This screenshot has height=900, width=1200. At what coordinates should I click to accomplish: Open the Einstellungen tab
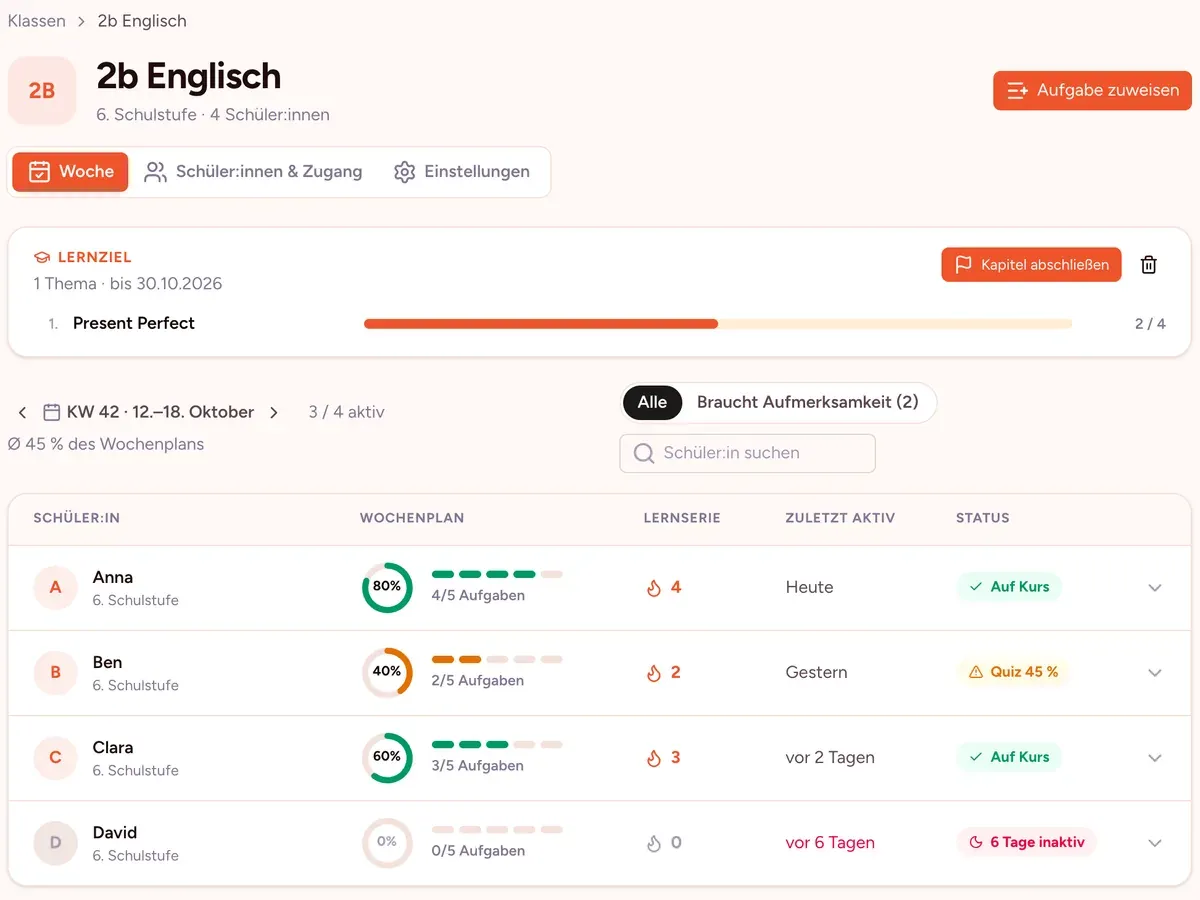coord(462,172)
